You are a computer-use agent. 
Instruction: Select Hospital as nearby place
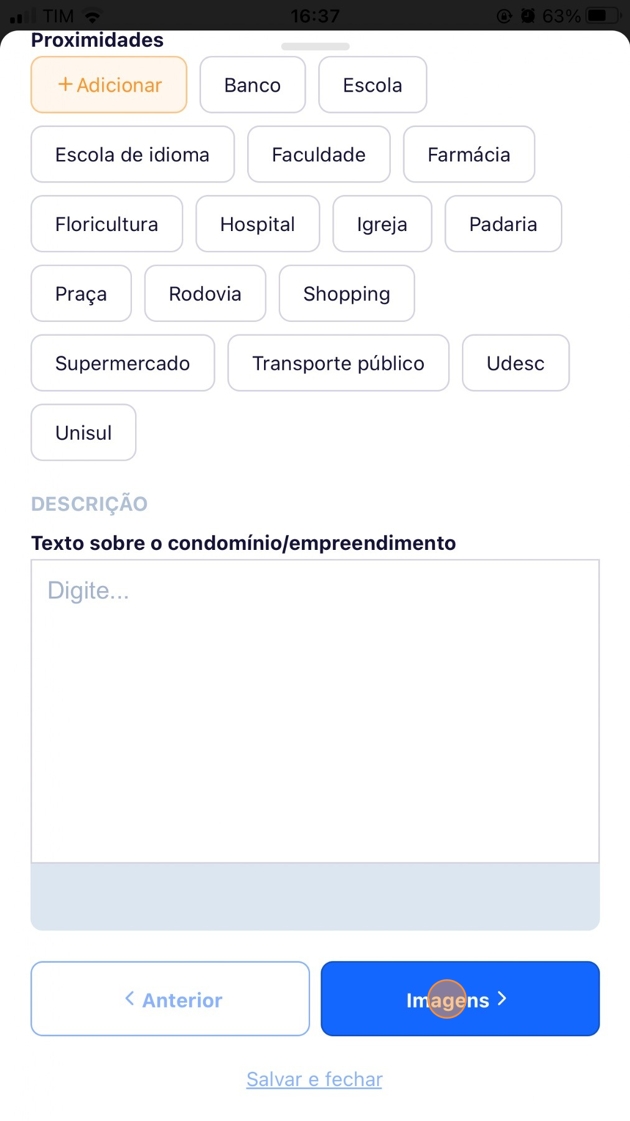(257, 224)
